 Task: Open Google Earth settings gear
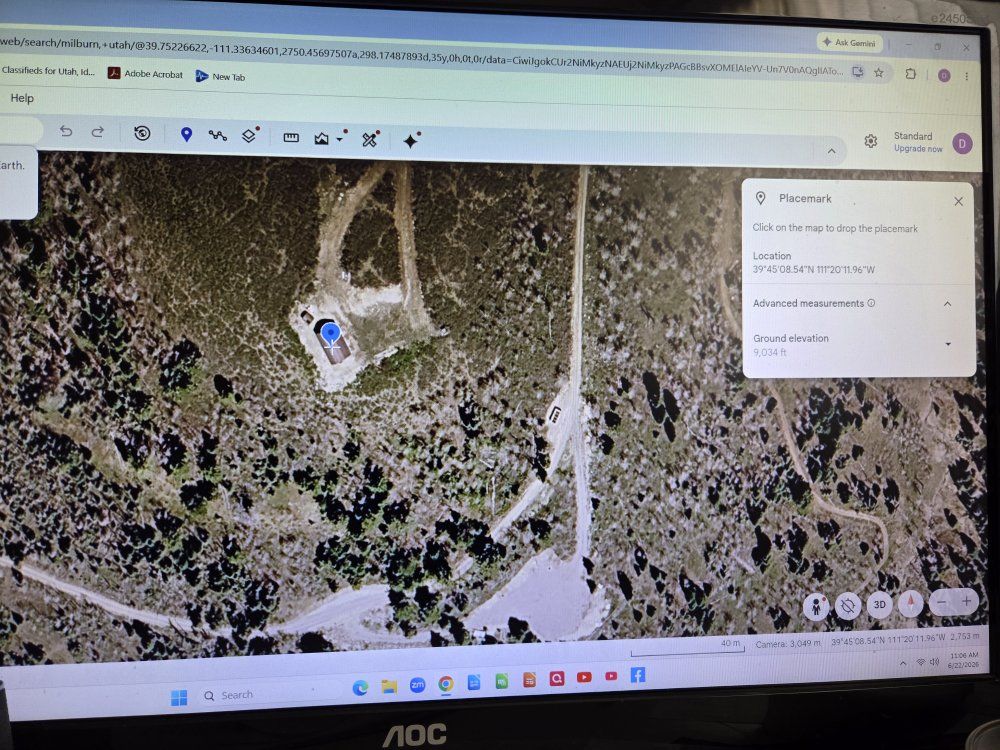871,141
